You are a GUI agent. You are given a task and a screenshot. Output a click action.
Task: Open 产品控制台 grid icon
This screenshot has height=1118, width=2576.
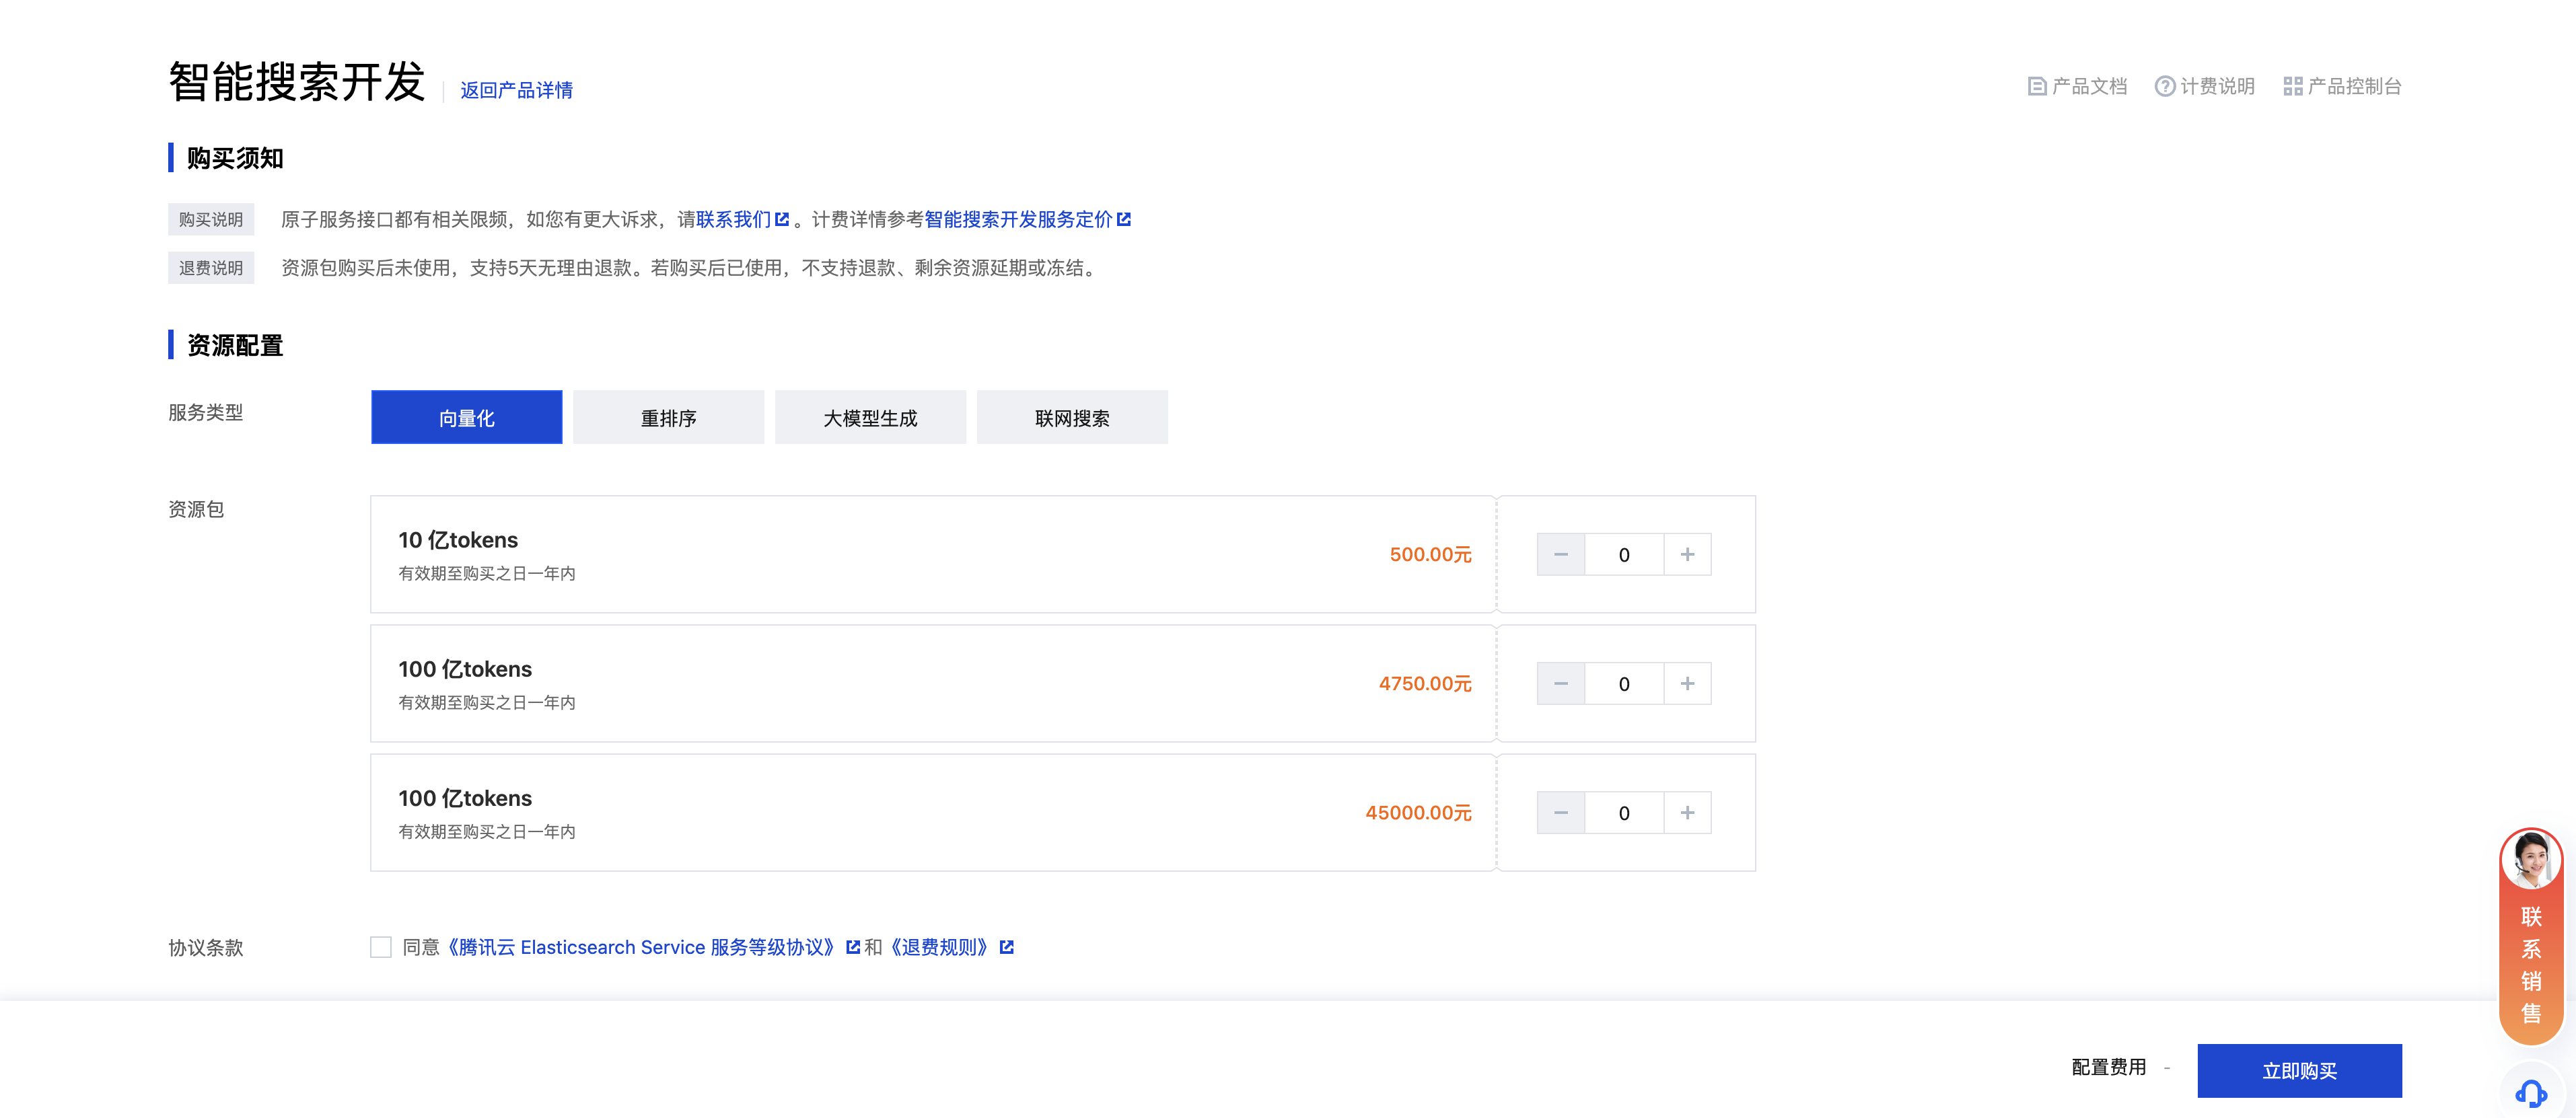[x=2292, y=87]
